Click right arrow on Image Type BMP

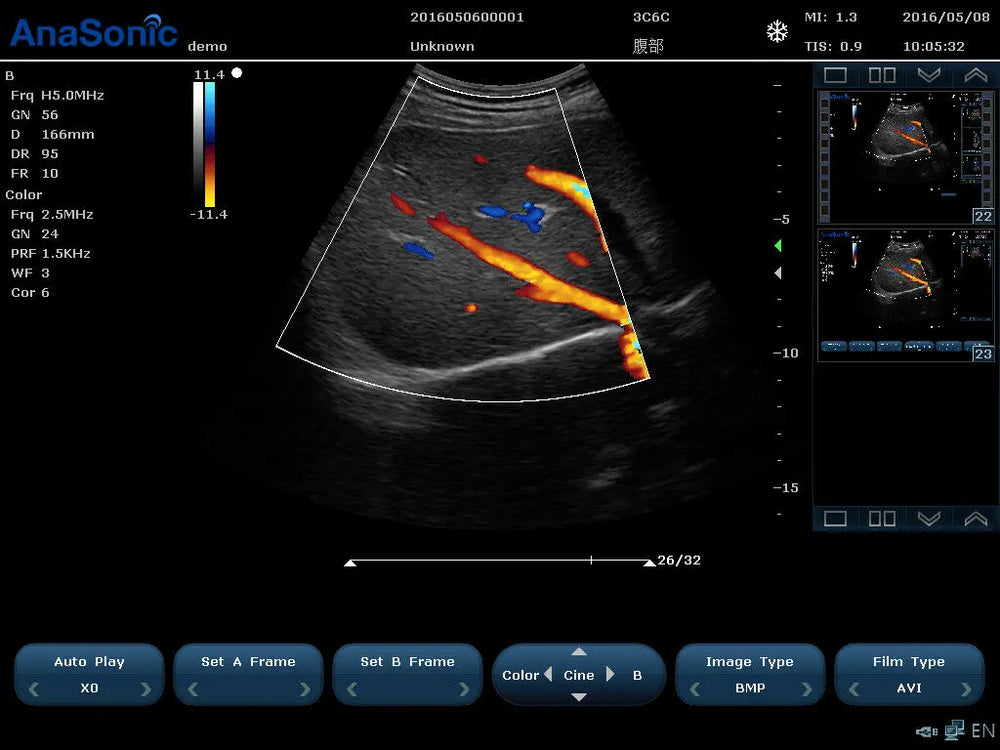tap(807, 689)
